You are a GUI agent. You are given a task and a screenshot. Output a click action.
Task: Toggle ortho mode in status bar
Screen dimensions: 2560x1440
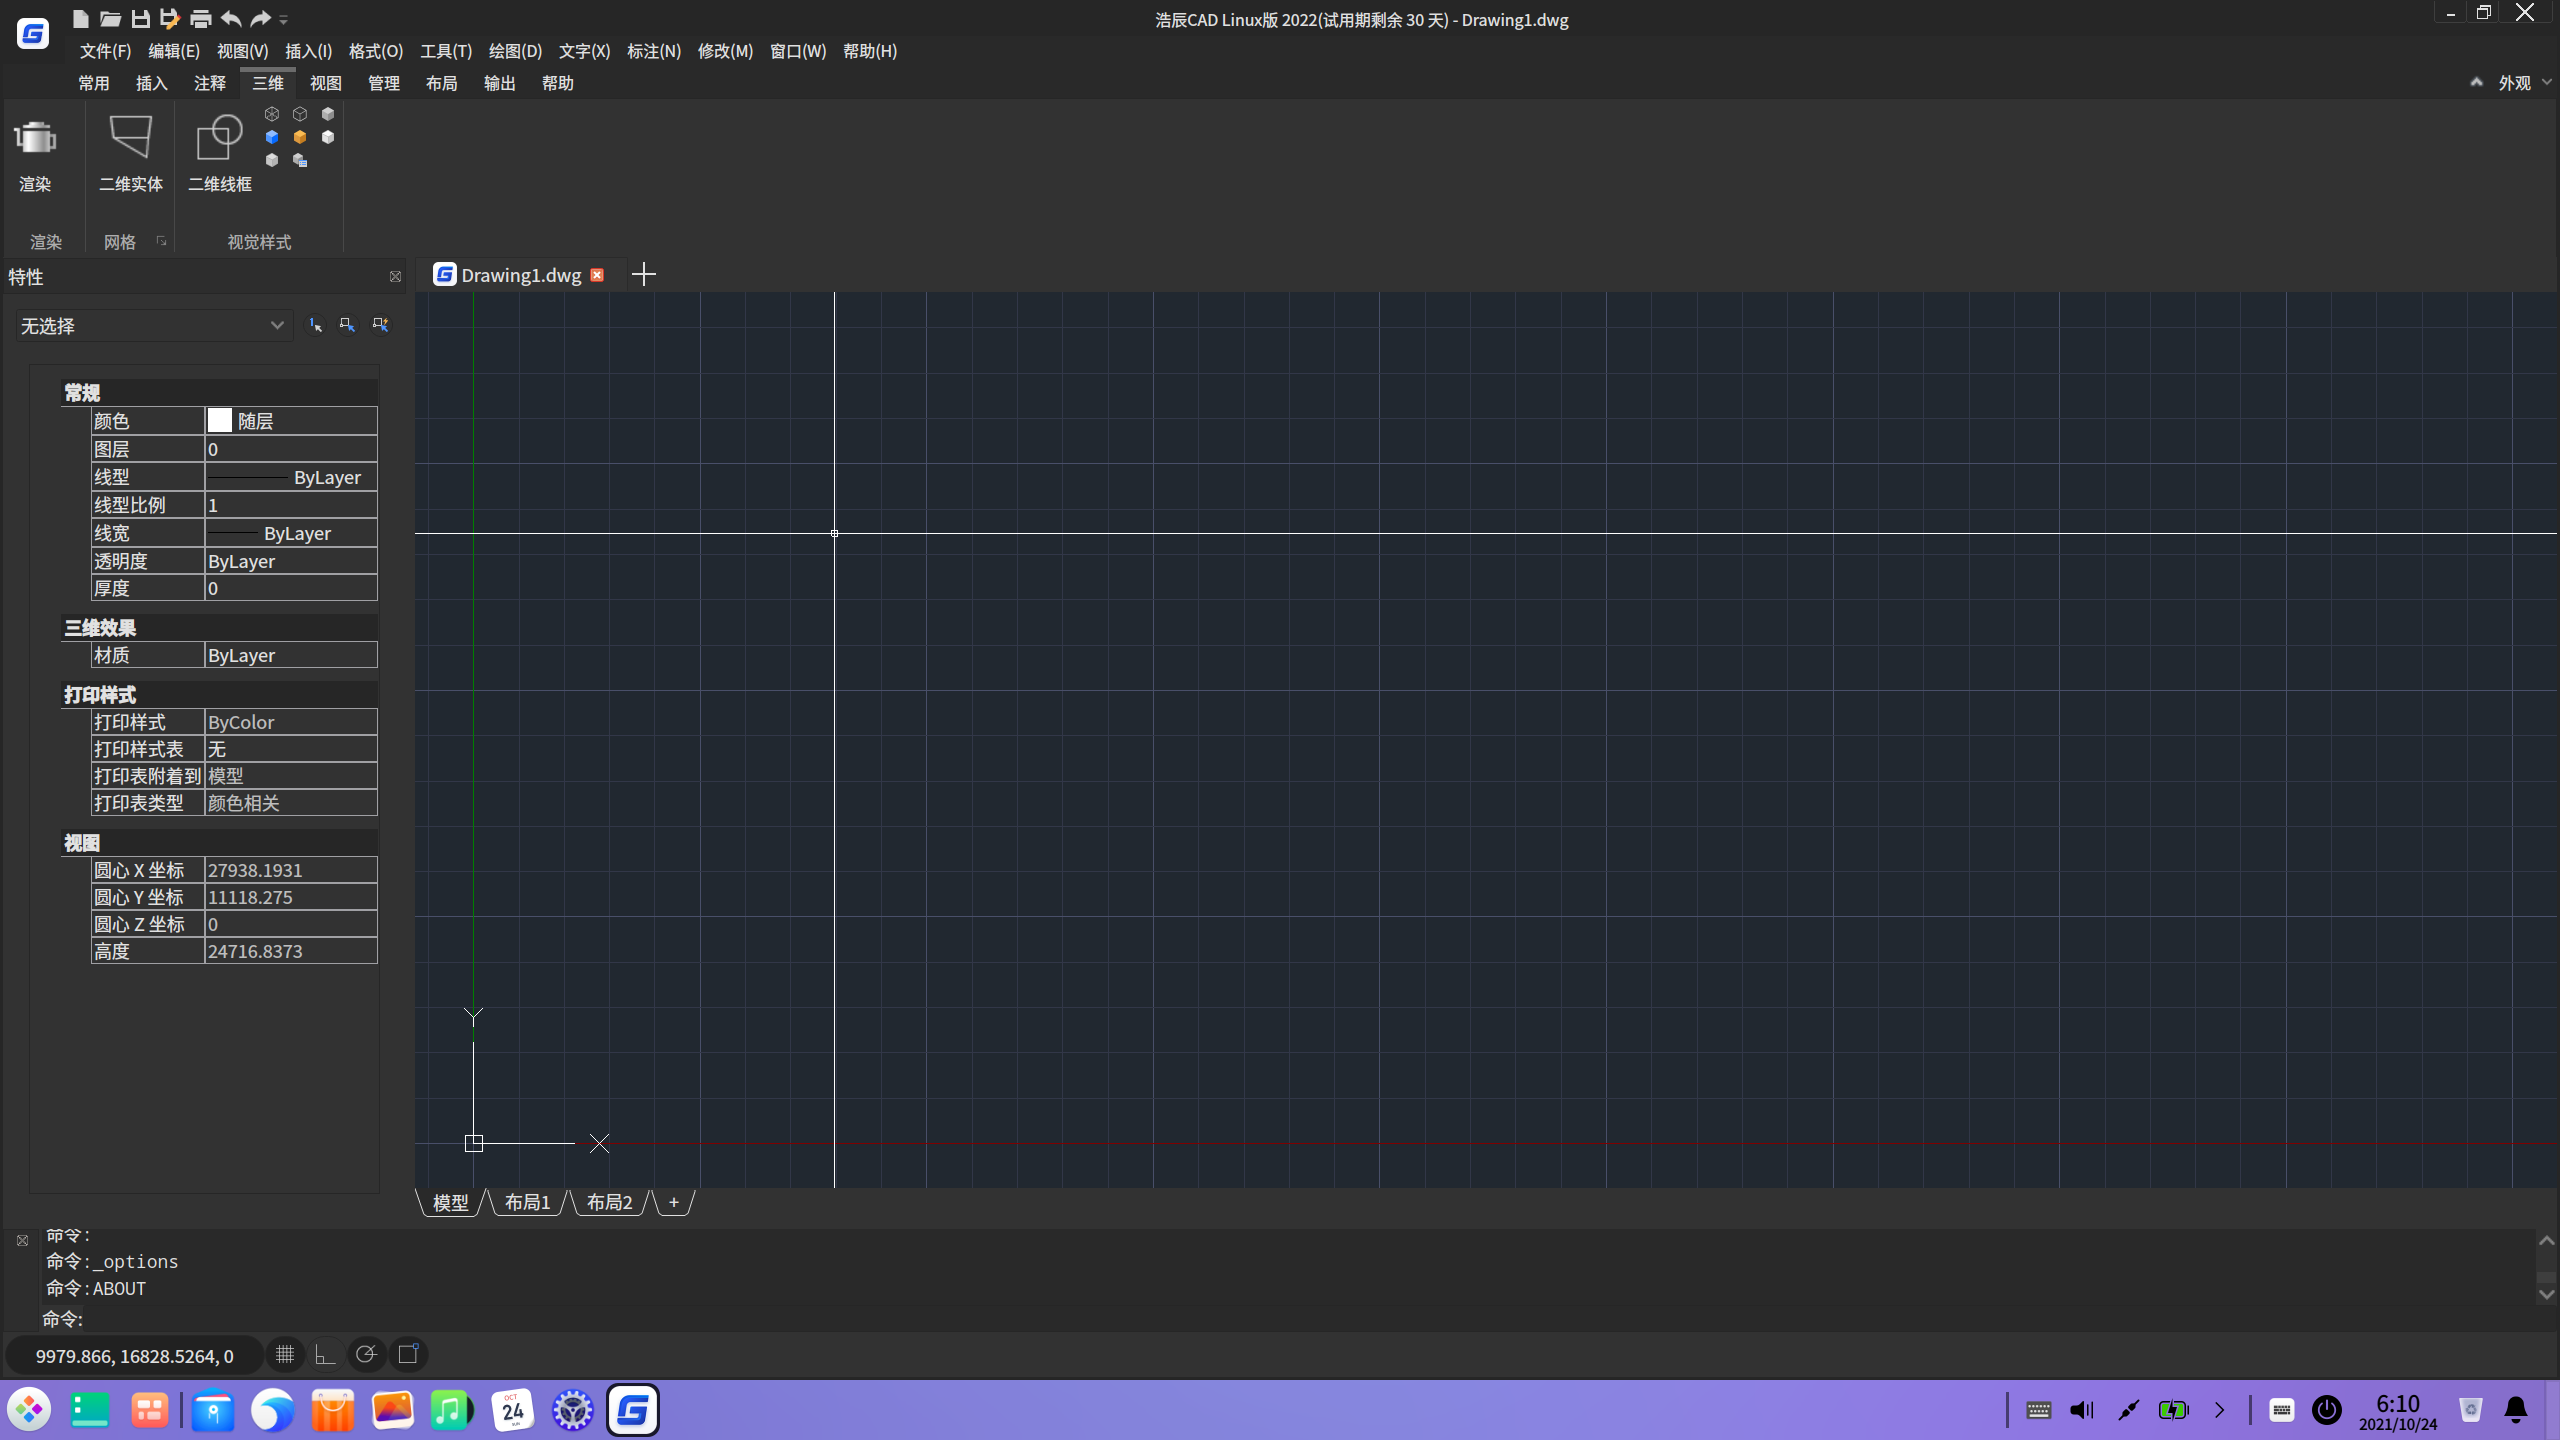325,1355
